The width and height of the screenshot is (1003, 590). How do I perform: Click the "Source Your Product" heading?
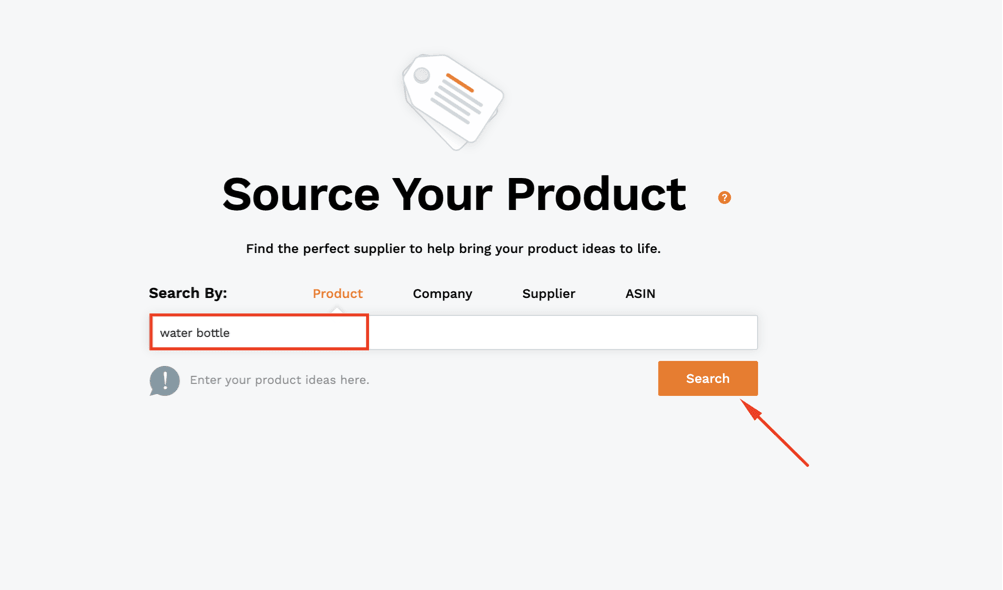[454, 194]
